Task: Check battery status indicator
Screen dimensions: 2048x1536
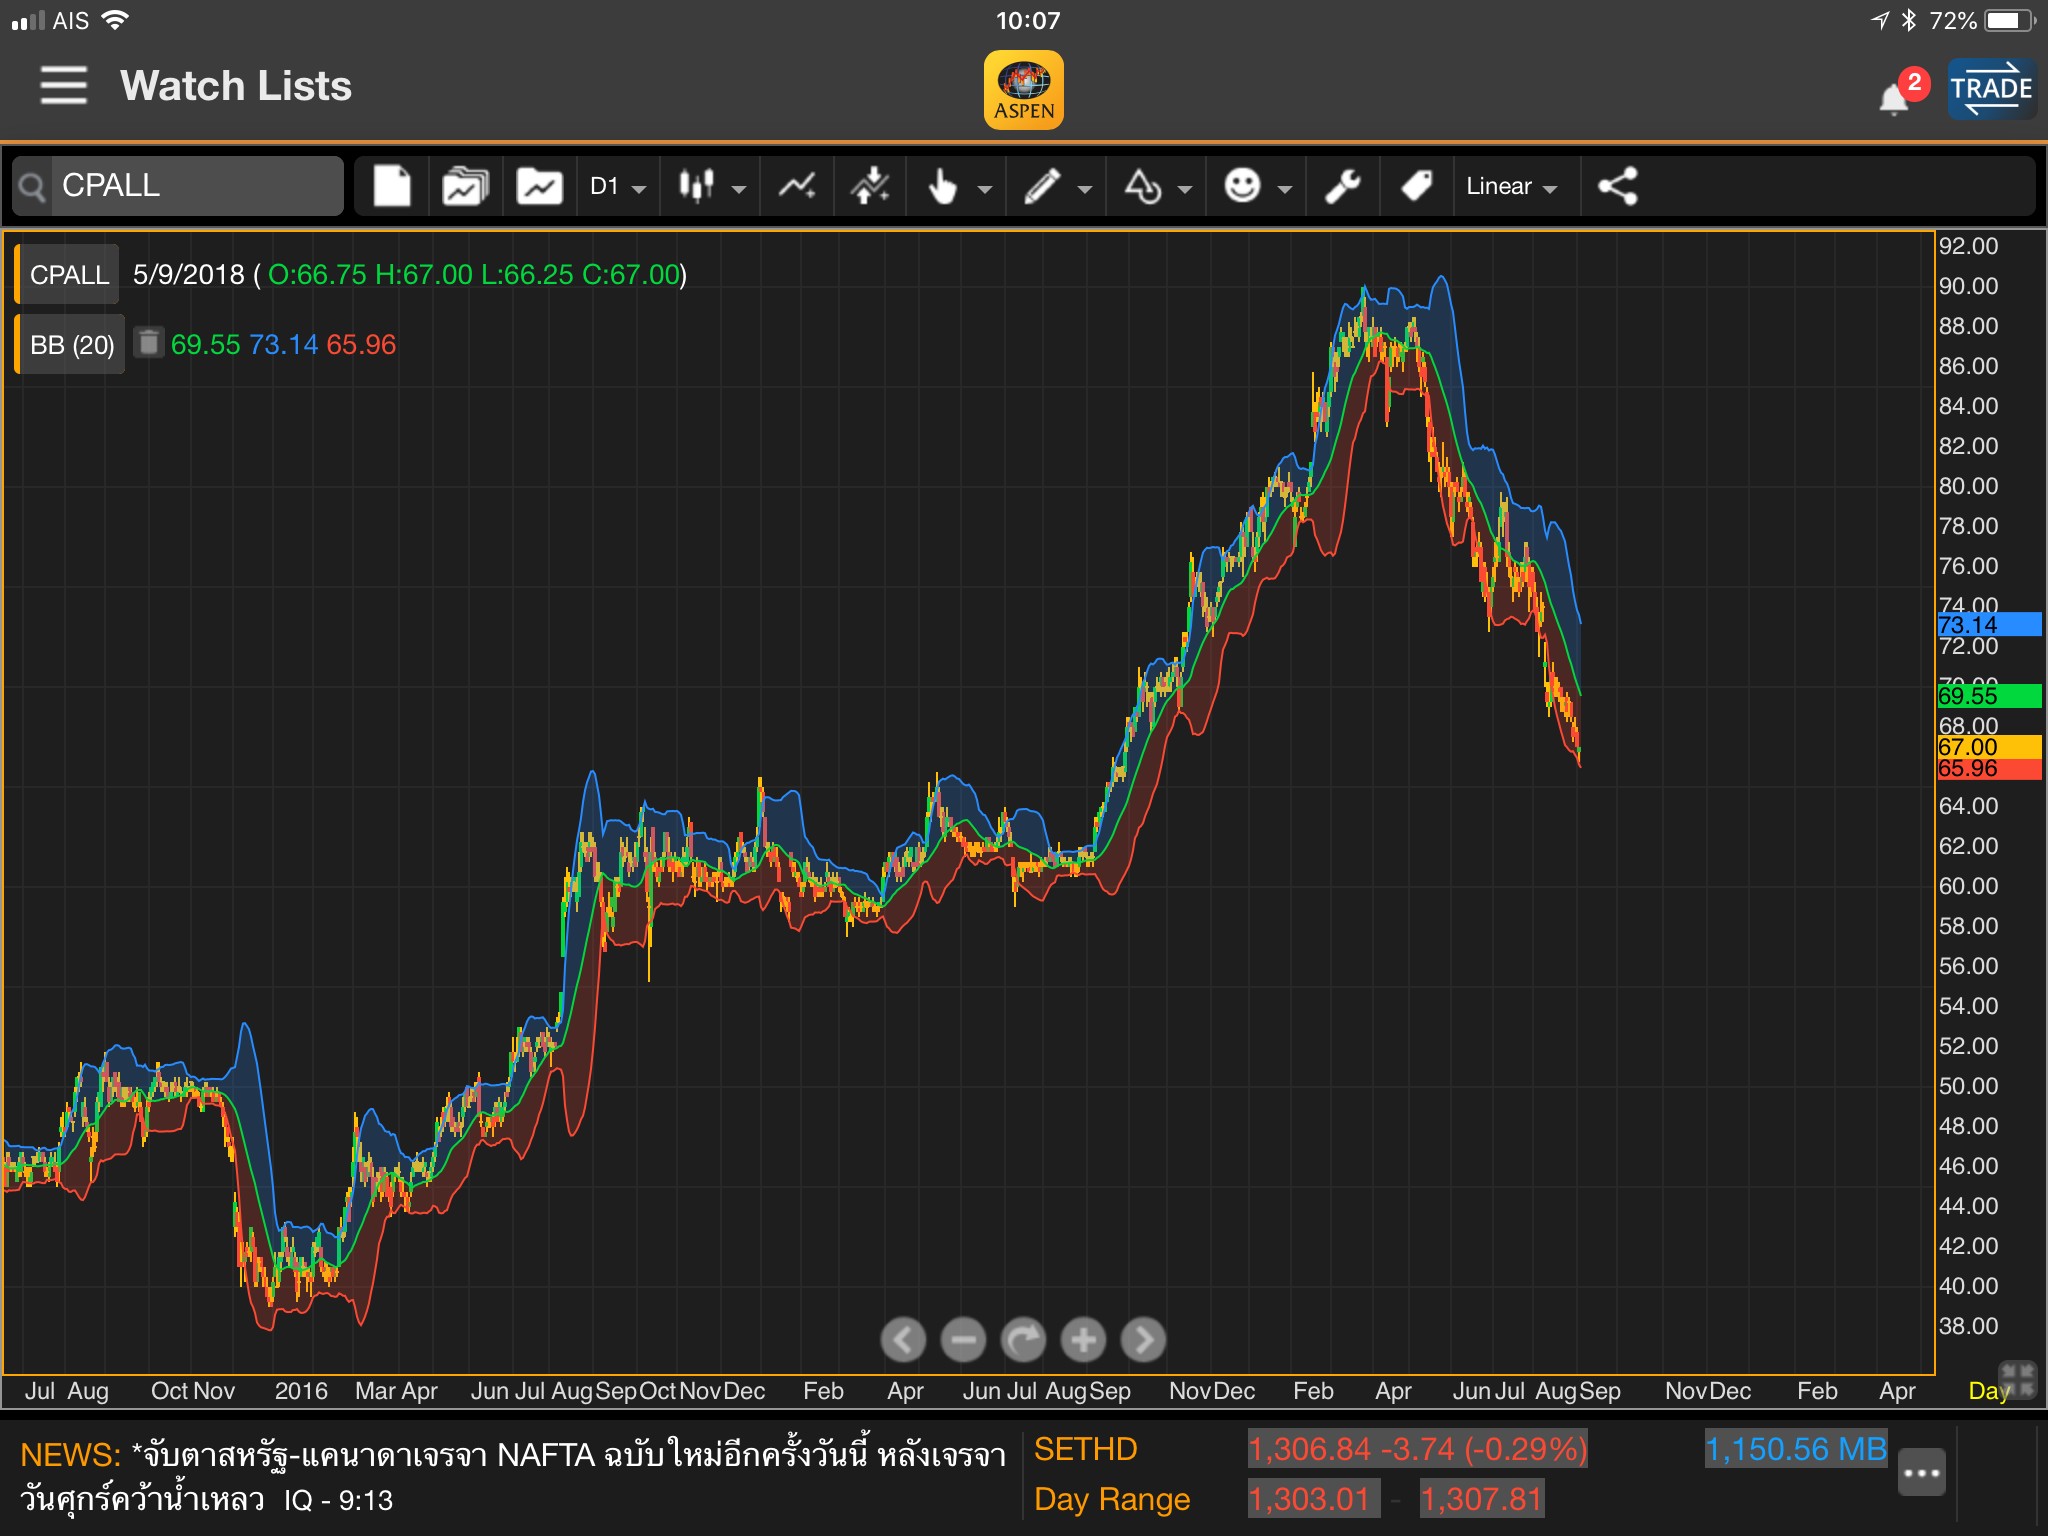Action: click(2009, 20)
